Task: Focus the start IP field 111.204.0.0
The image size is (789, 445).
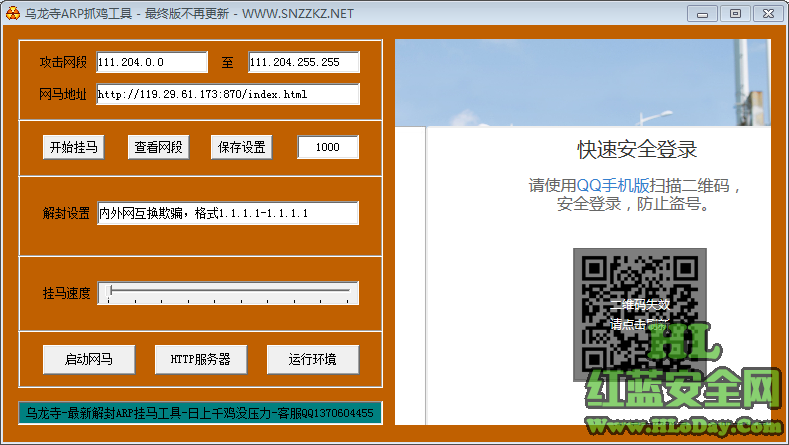Action: coord(152,62)
